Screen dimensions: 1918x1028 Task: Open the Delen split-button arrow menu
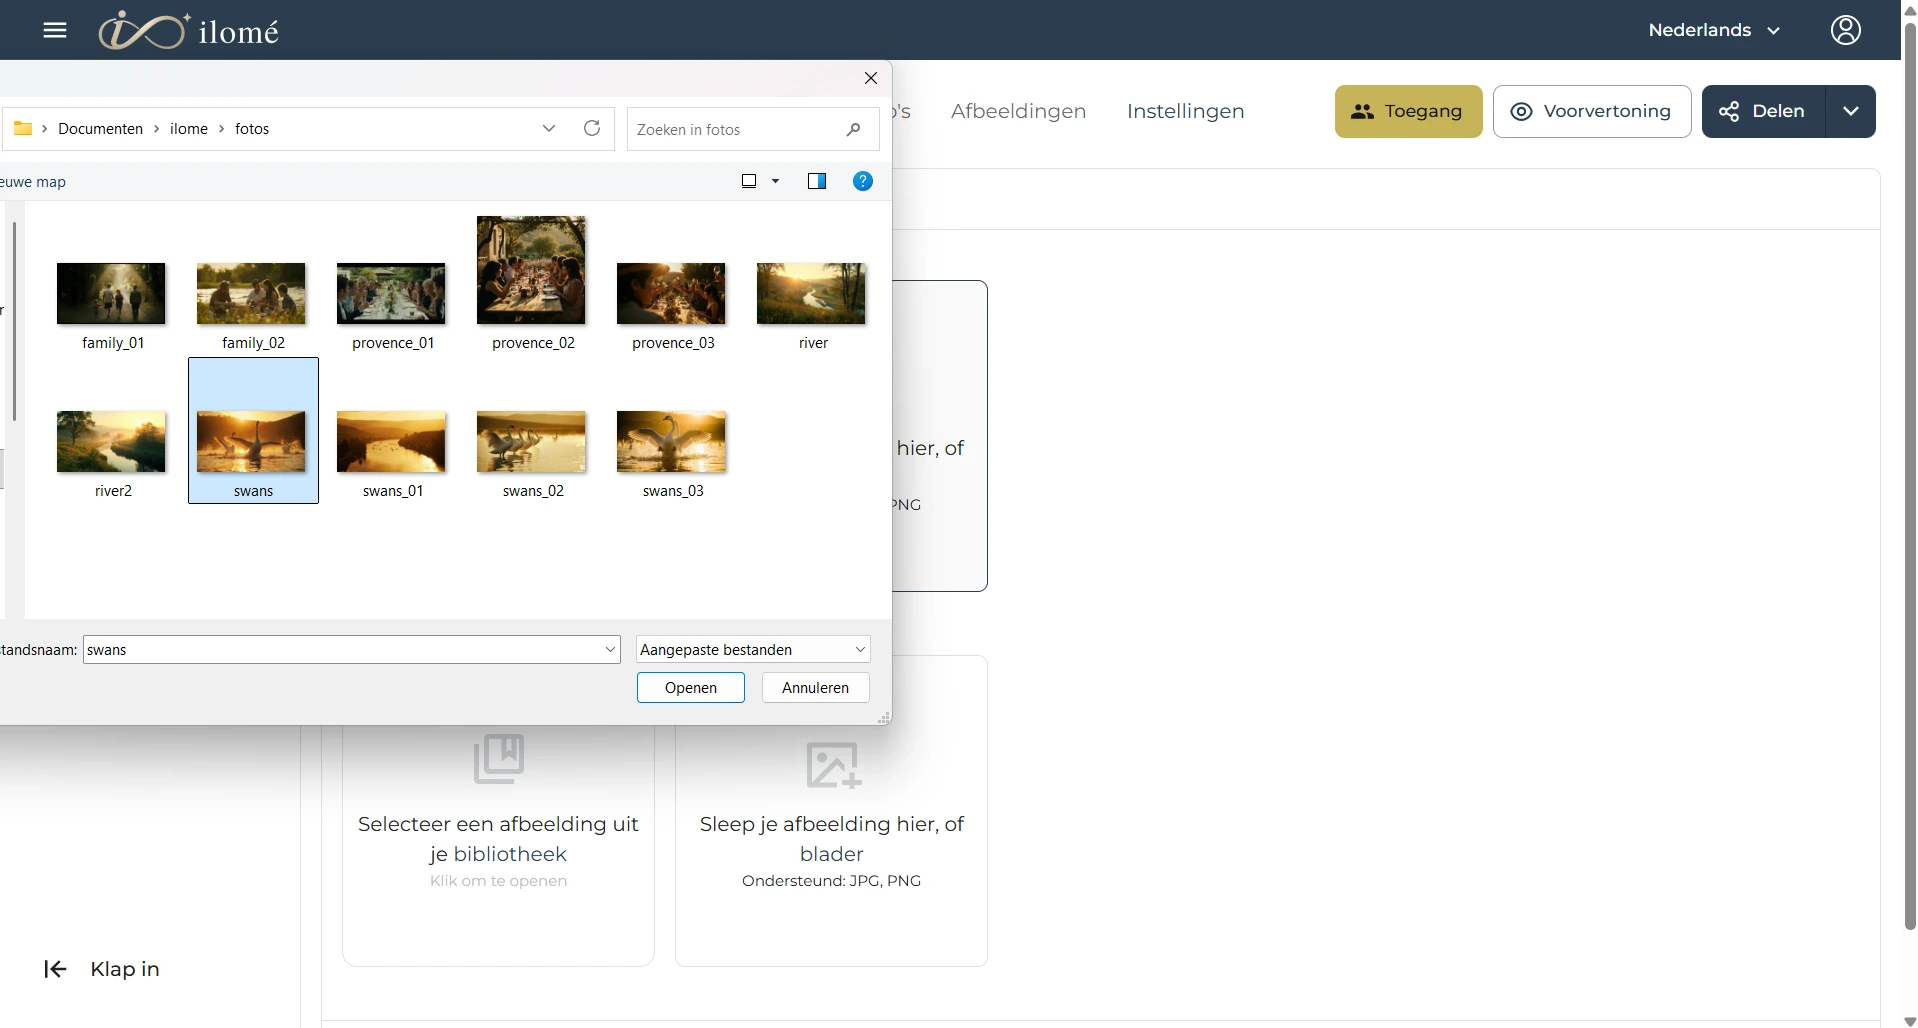click(x=1851, y=111)
